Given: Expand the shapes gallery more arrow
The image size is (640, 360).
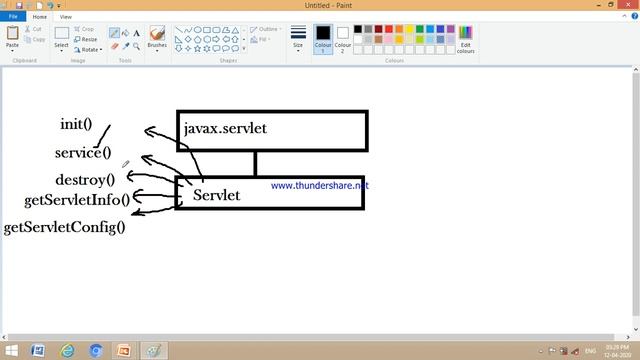Looking at the screenshot, I should pyautogui.click(x=244, y=49).
